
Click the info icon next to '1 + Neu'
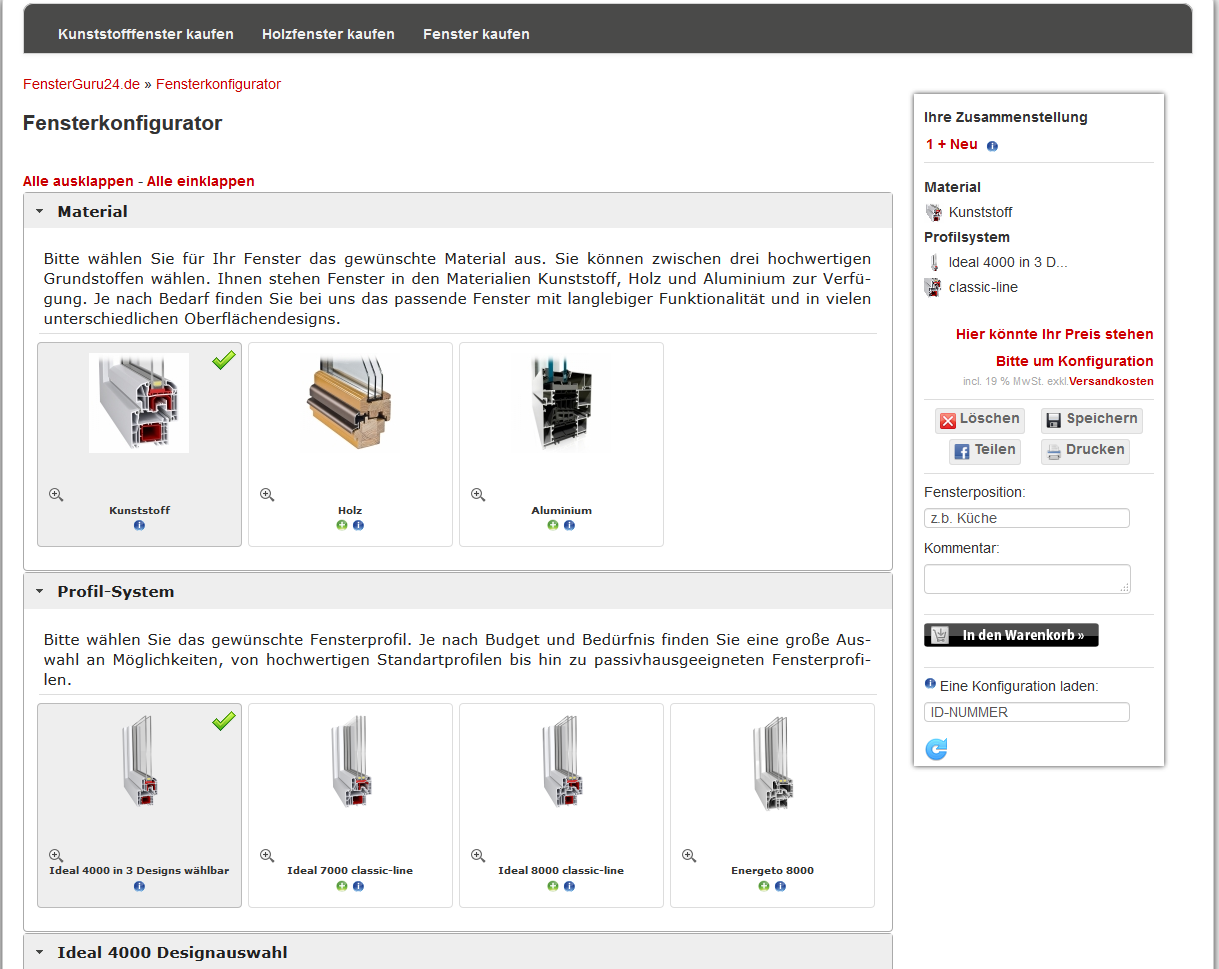coord(992,146)
